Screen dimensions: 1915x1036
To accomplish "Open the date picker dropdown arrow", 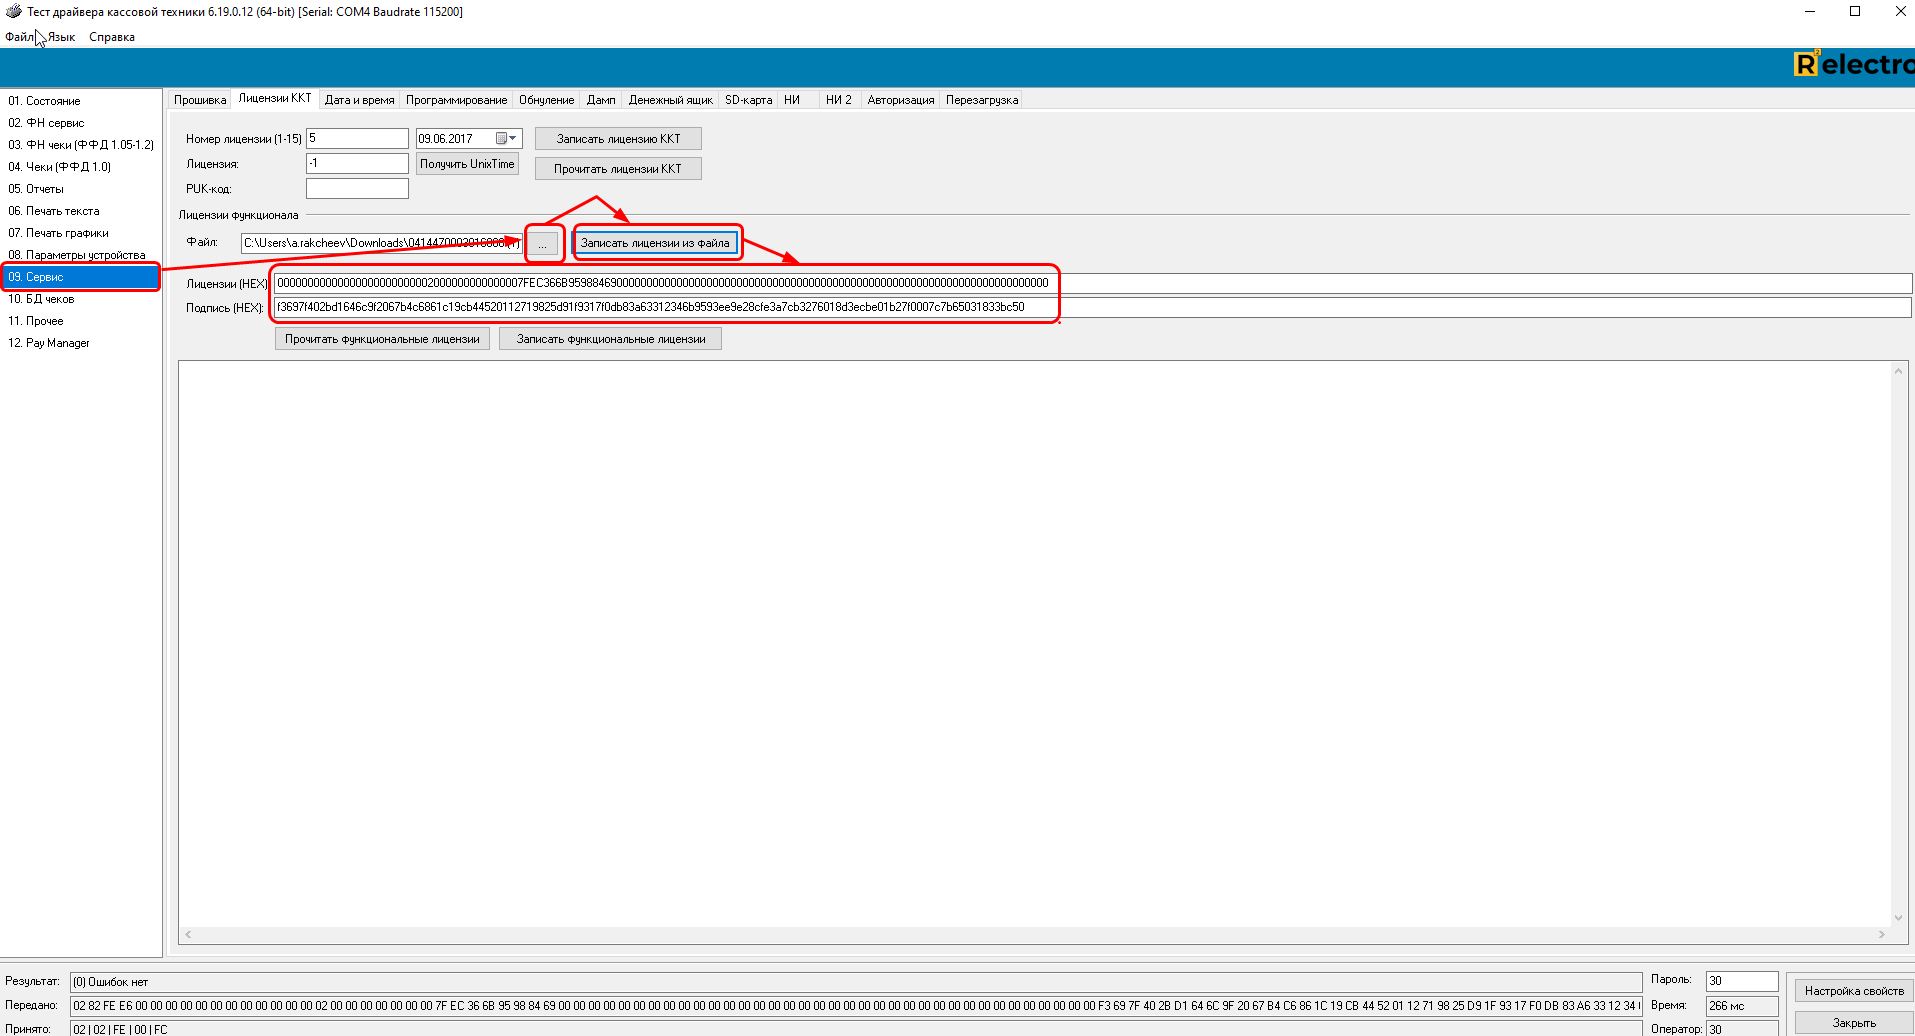I will [x=513, y=139].
